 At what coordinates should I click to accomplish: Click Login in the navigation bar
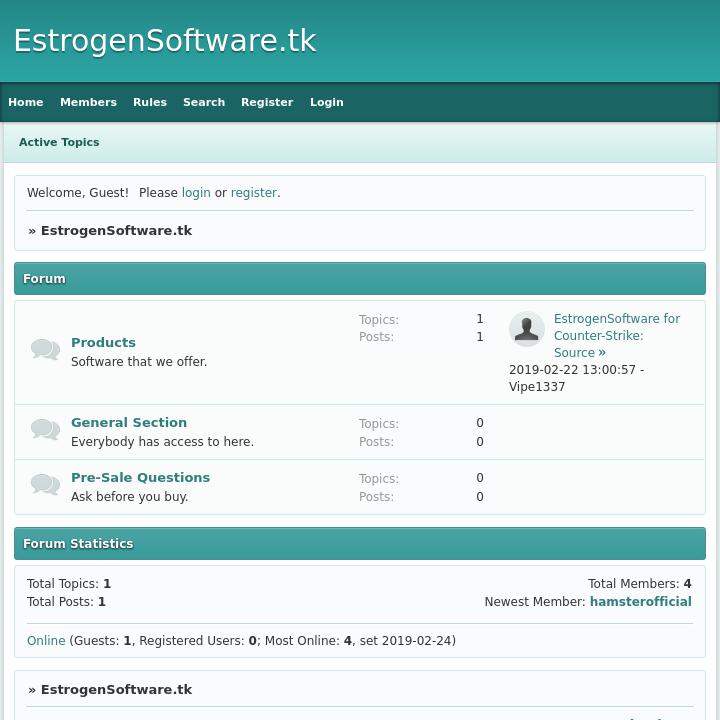coord(326,102)
